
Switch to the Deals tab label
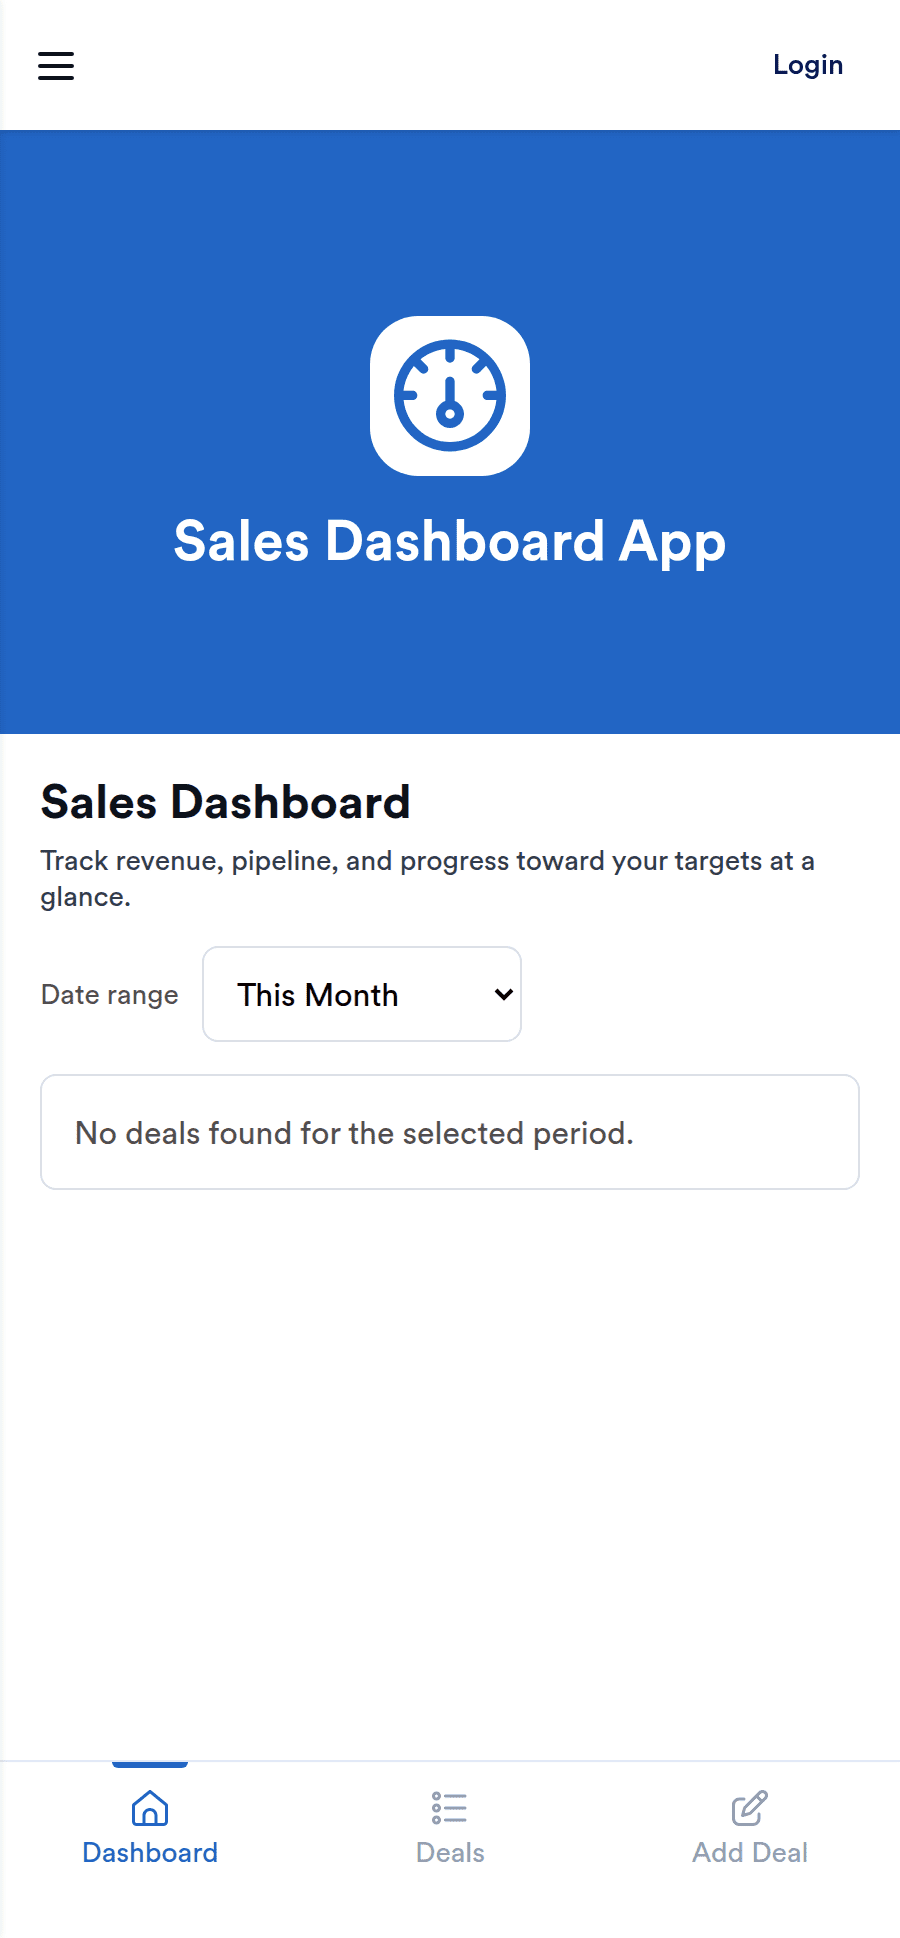pyautogui.click(x=450, y=1853)
